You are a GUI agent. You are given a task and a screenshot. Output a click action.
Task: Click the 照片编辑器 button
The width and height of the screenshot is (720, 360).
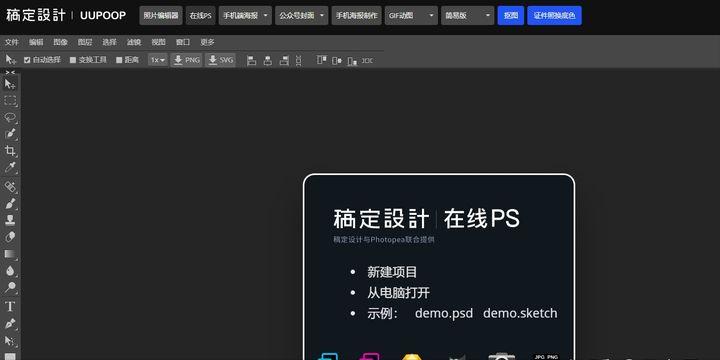pyautogui.click(x=161, y=16)
